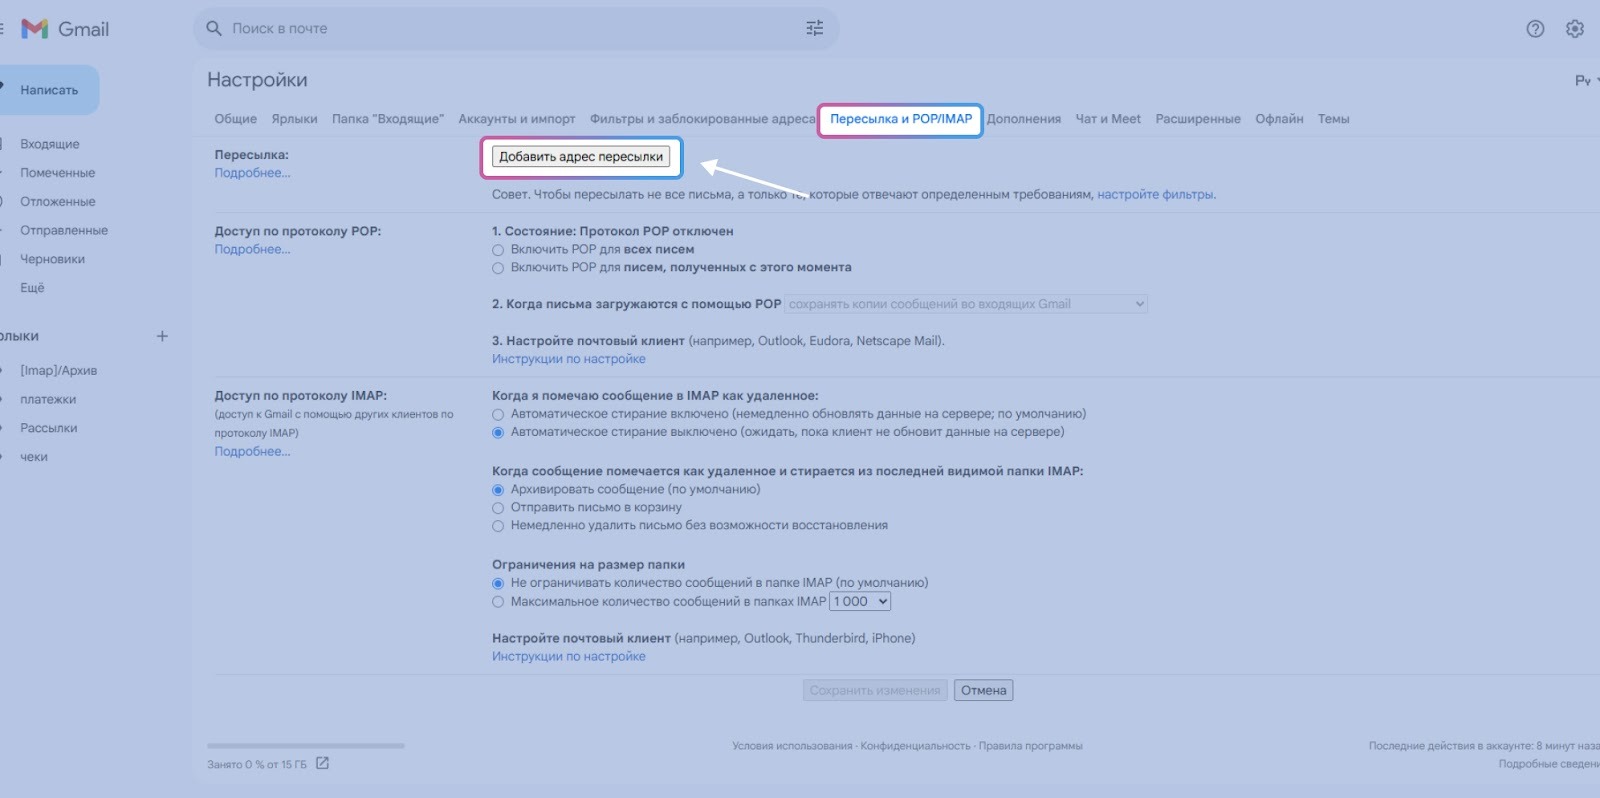1600x798 pixels.
Task: Open the Settings gear icon
Action: (1574, 29)
